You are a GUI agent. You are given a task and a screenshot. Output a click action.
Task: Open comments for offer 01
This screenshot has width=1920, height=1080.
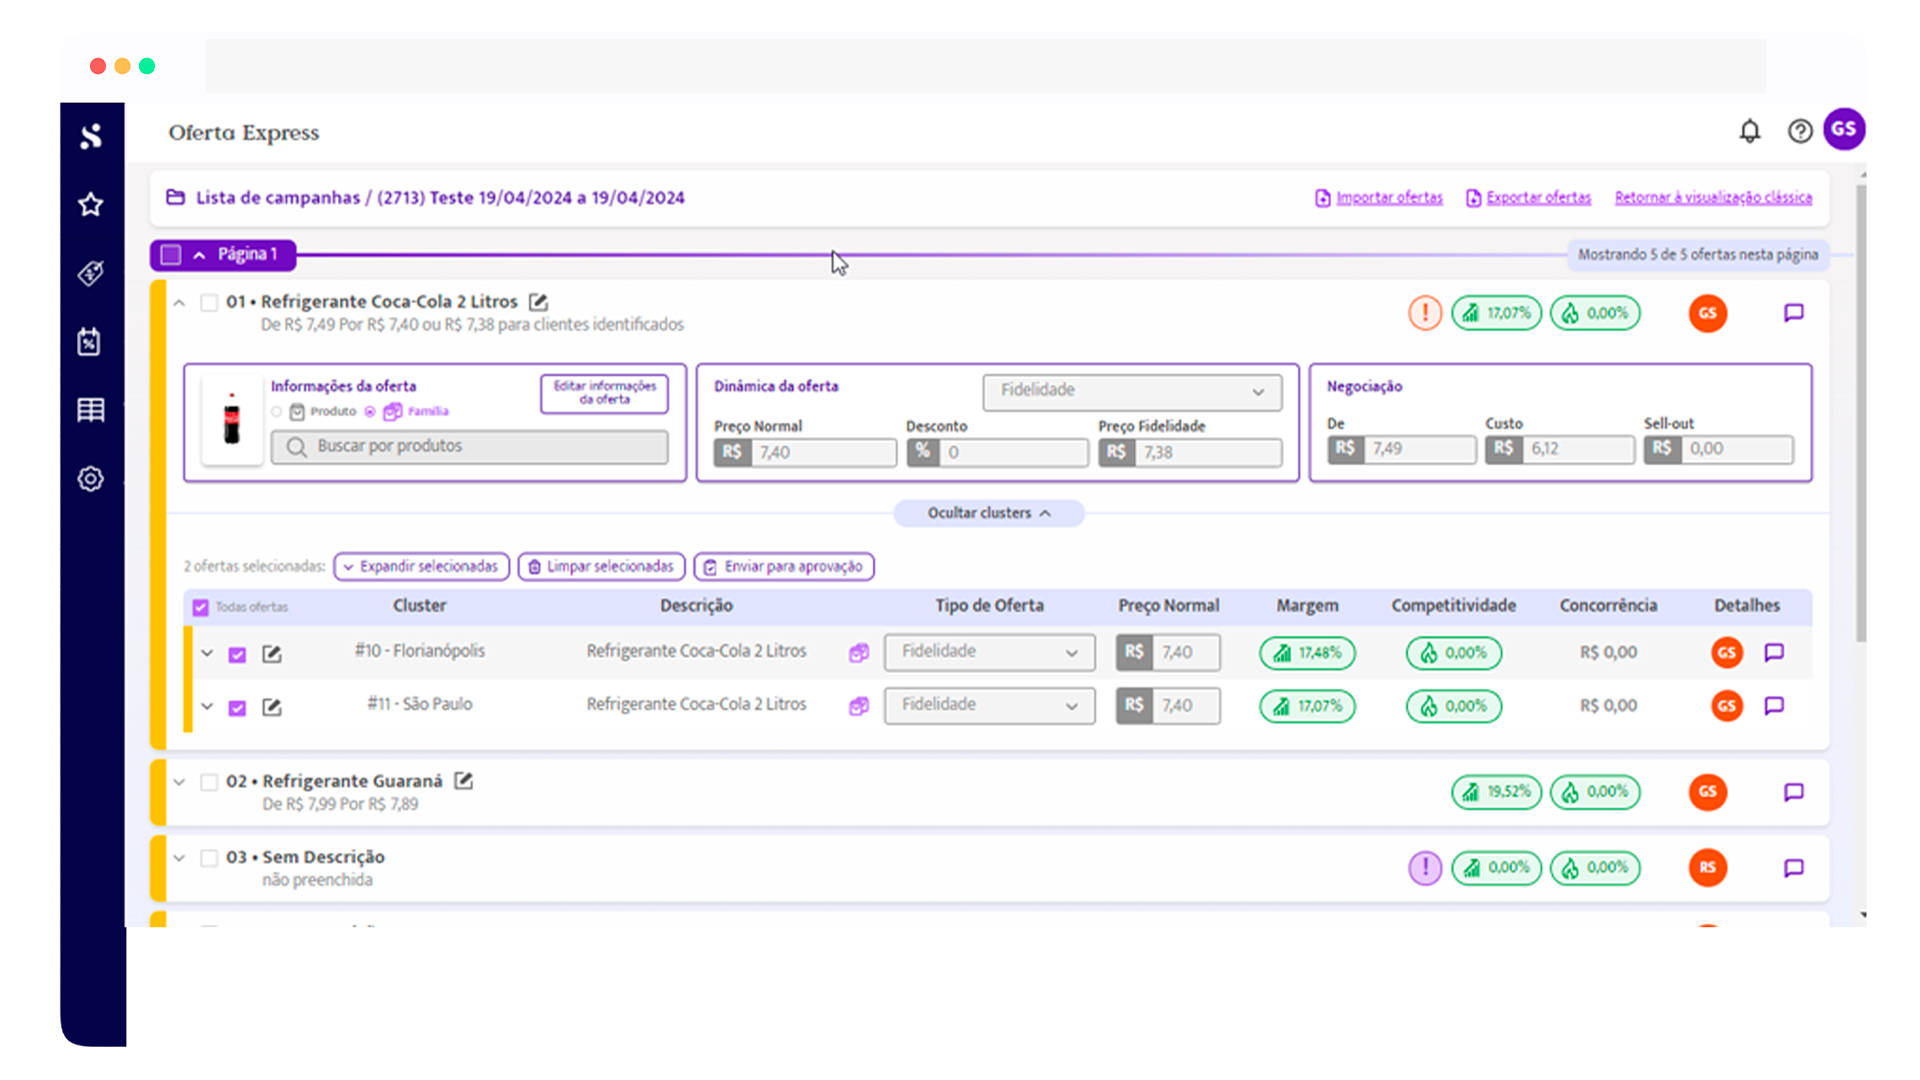1794,313
